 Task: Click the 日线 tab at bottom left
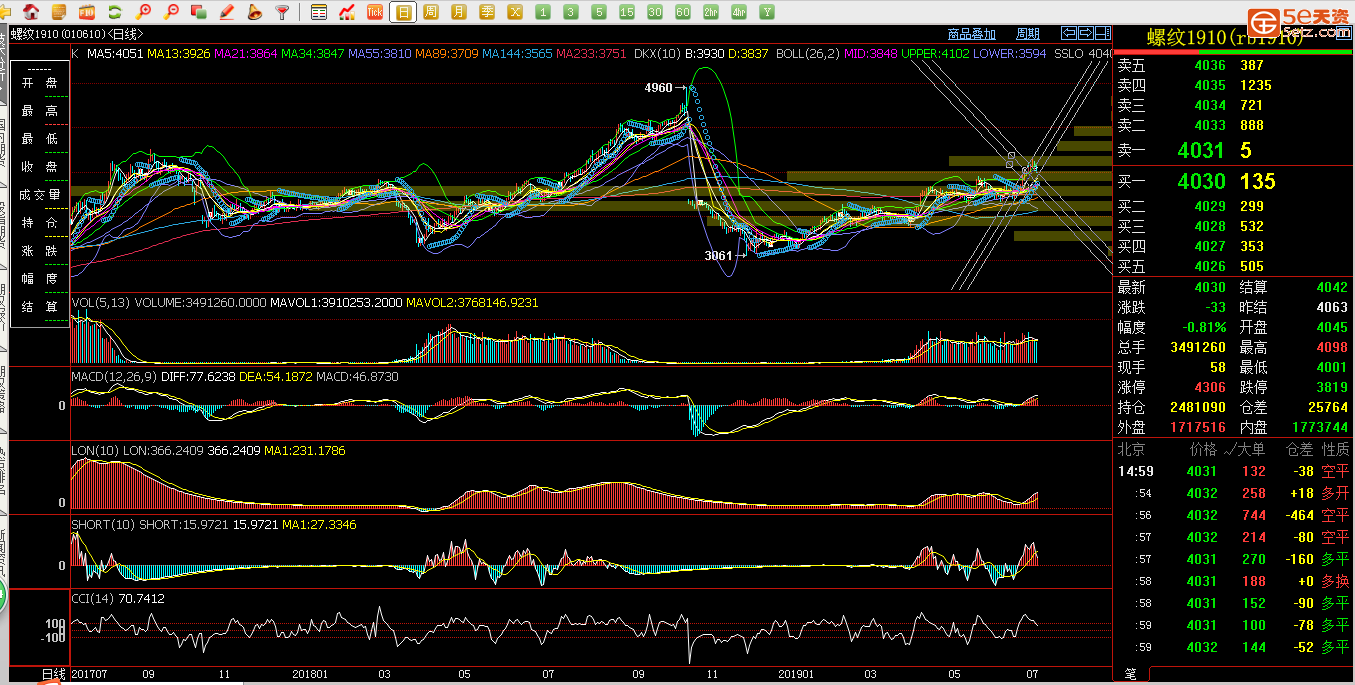[53, 675]
